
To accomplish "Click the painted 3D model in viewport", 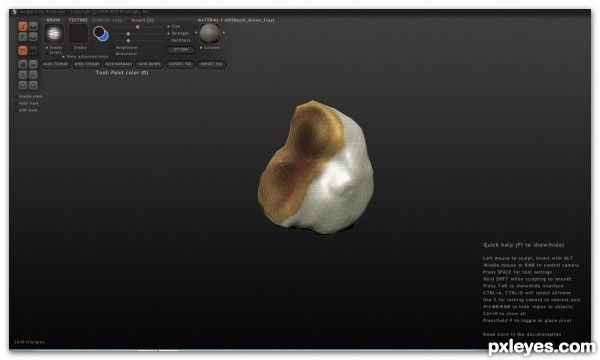I will [x=316, y=168].
